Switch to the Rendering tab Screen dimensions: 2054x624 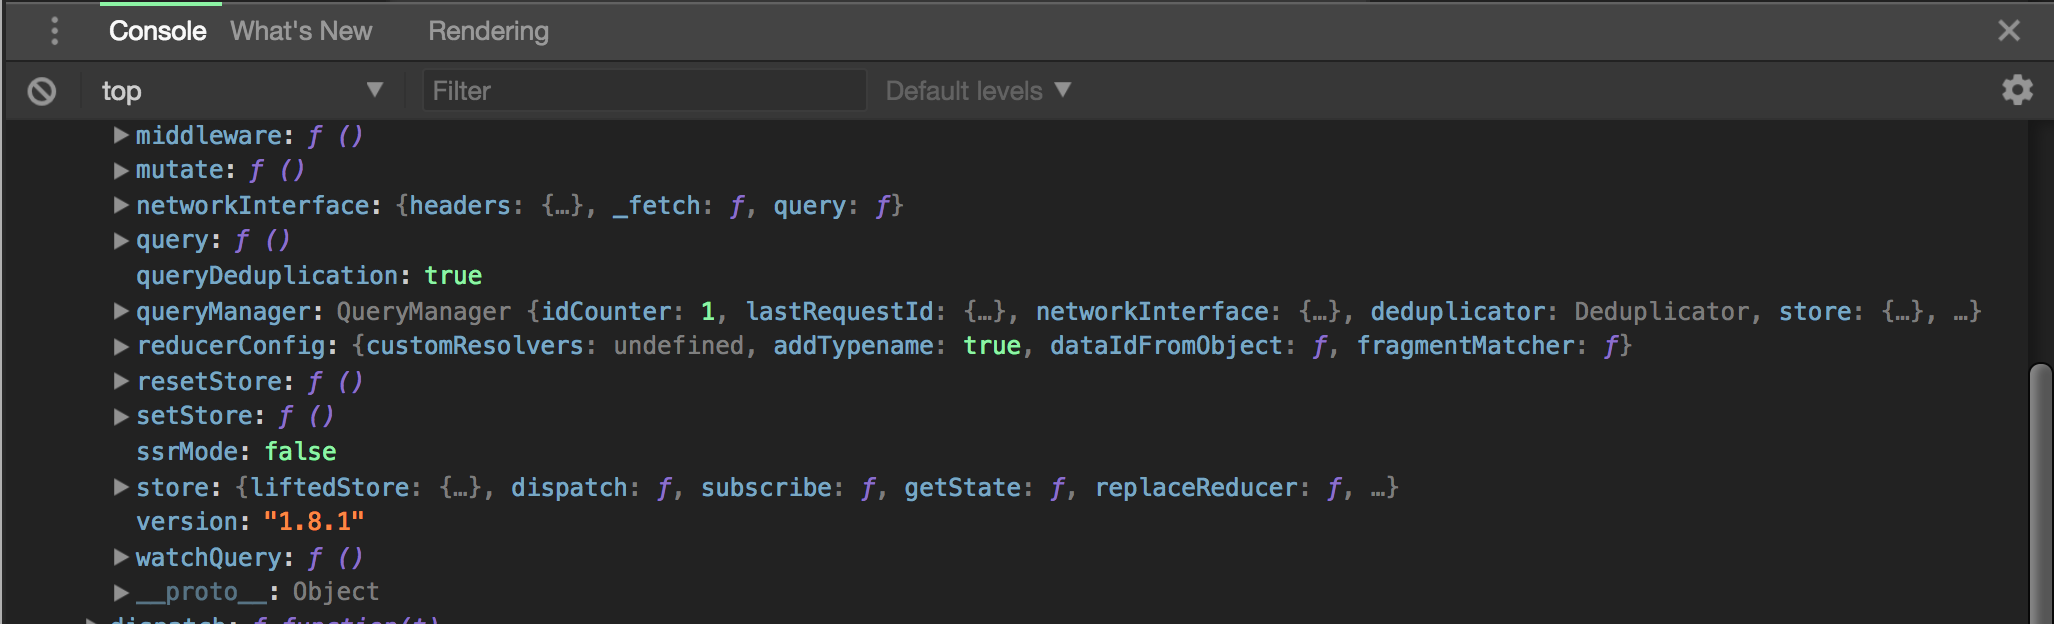tap(488, 31)
